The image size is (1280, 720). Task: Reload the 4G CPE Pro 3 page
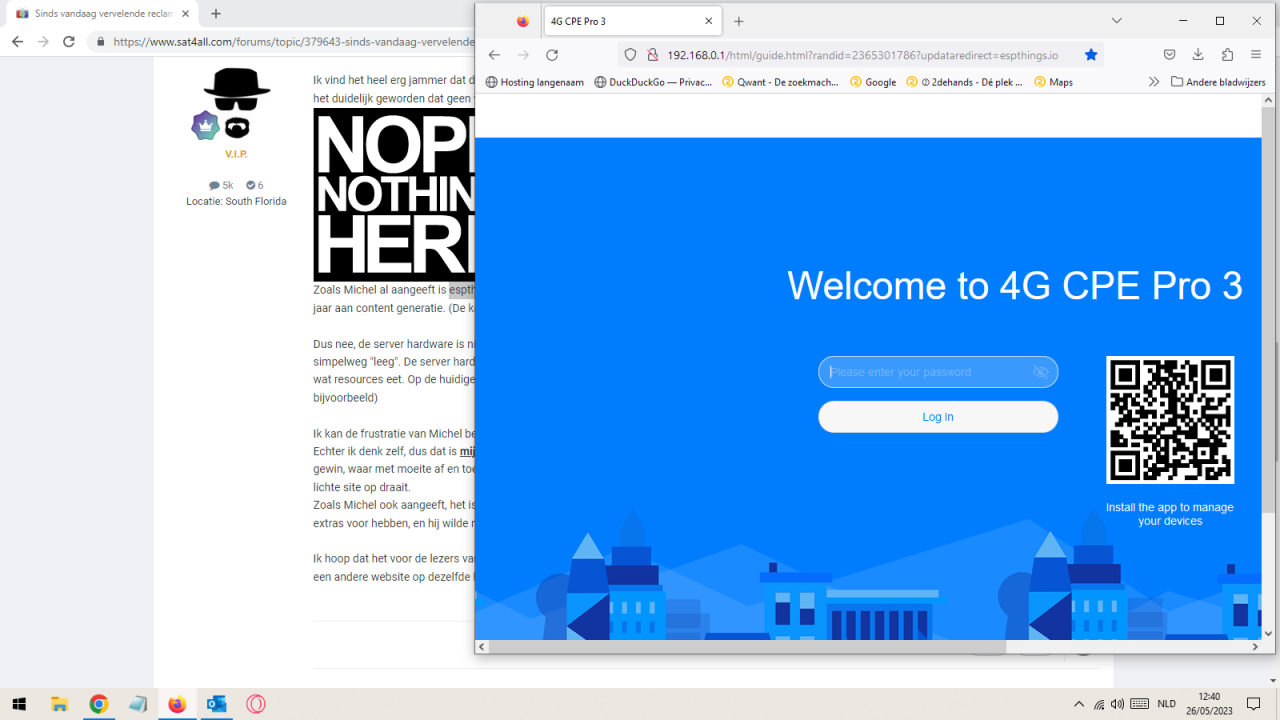(x=552, y=55)
